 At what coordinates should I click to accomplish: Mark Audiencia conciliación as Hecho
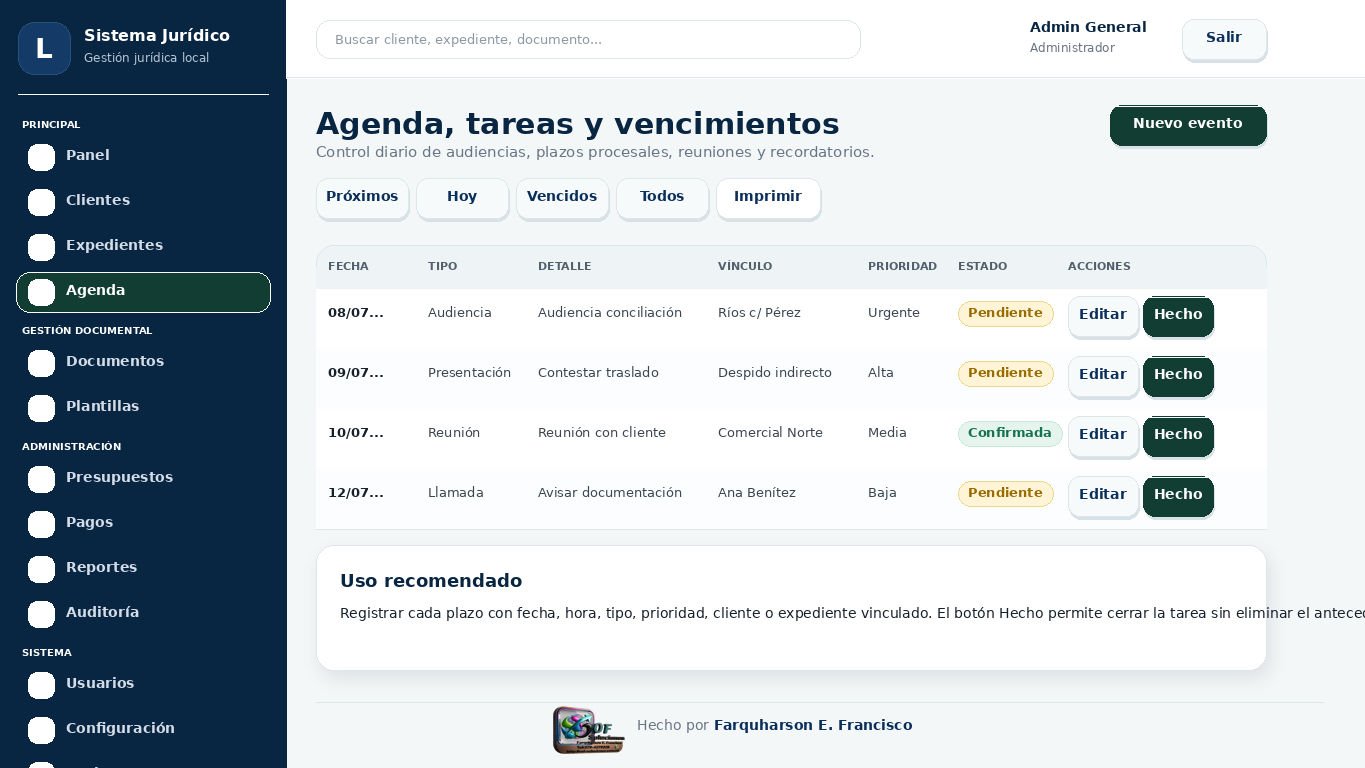[1178, 316]
